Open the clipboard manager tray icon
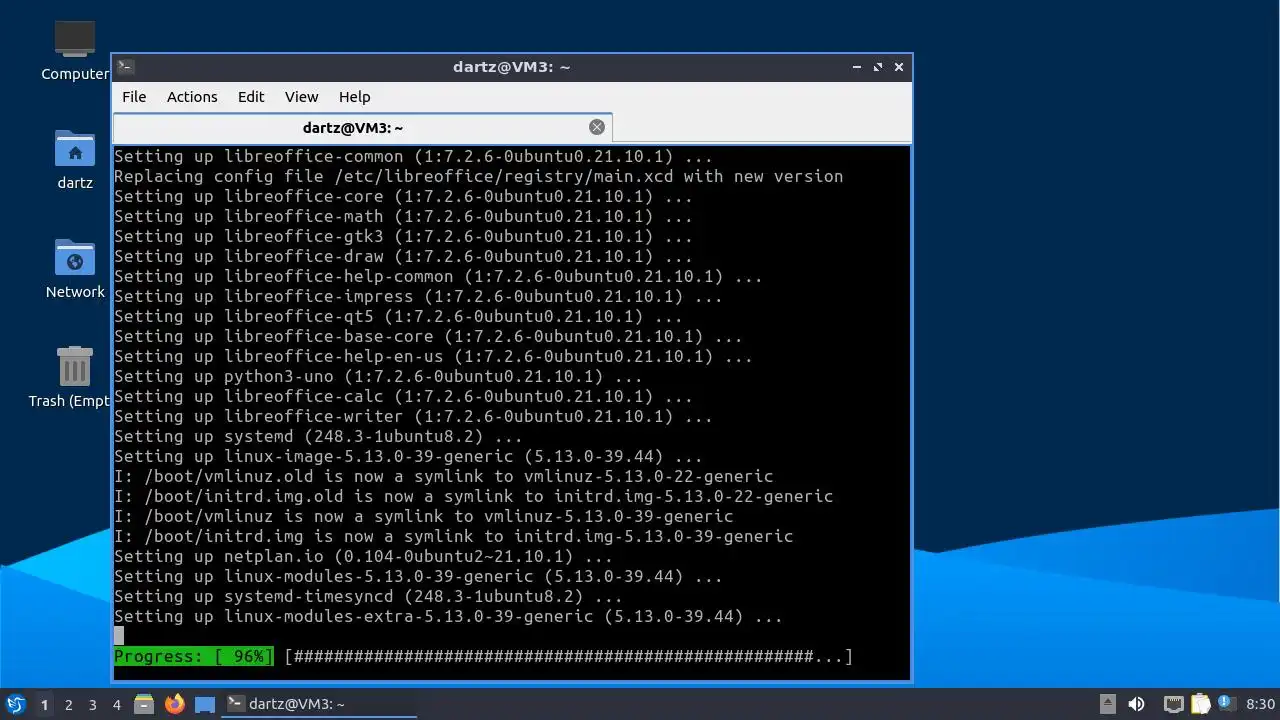 (1200, 704)
